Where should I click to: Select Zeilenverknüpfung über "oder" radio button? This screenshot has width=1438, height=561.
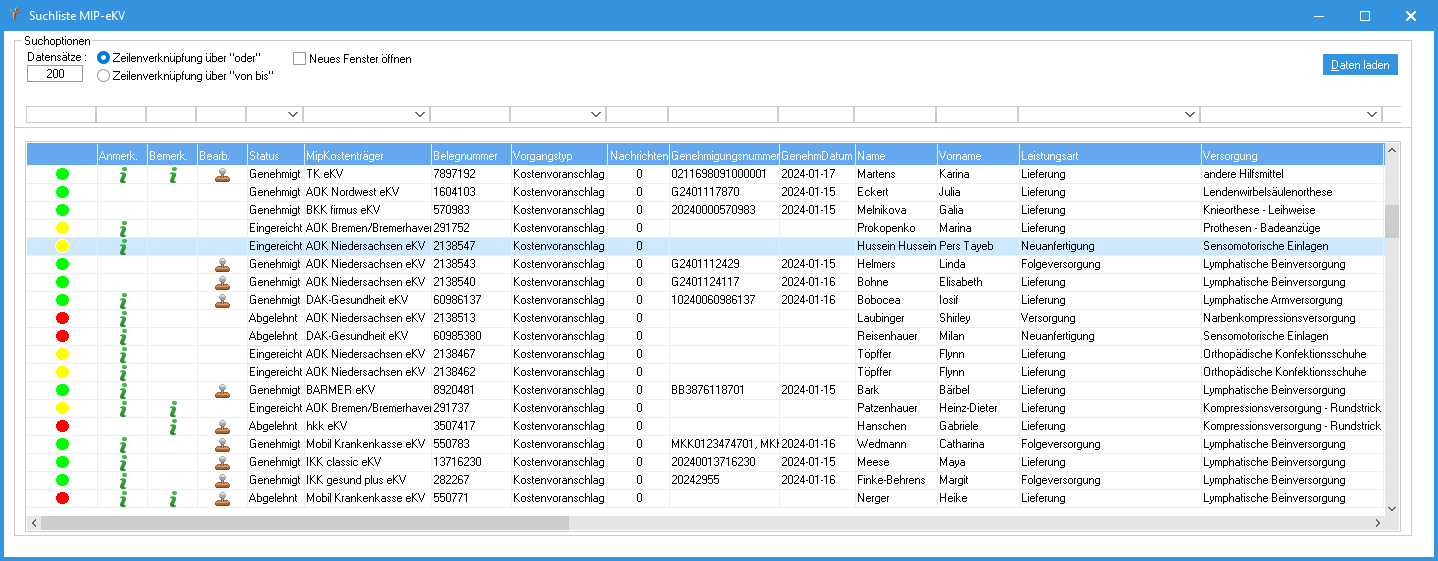pyautogui.click(x=104, y=58)
